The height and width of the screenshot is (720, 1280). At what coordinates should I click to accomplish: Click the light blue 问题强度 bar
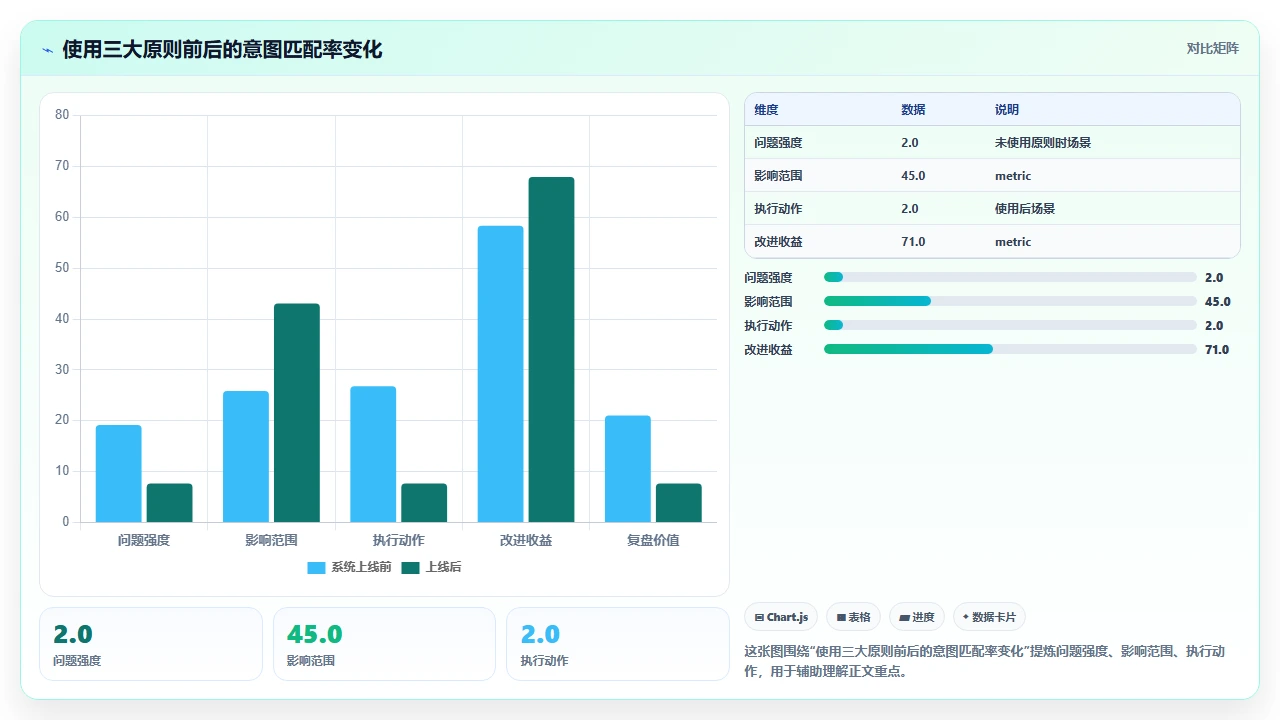coord(119,474)
